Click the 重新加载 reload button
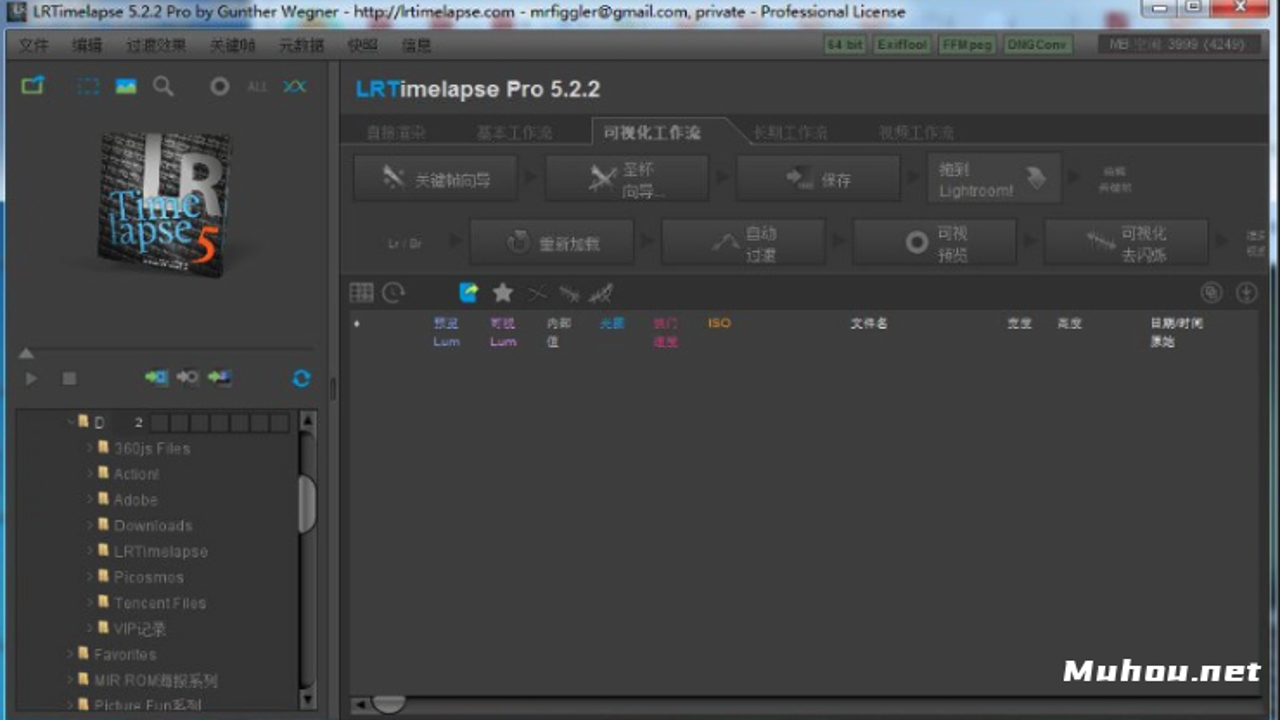1280x720 pixels. (551, 242)
